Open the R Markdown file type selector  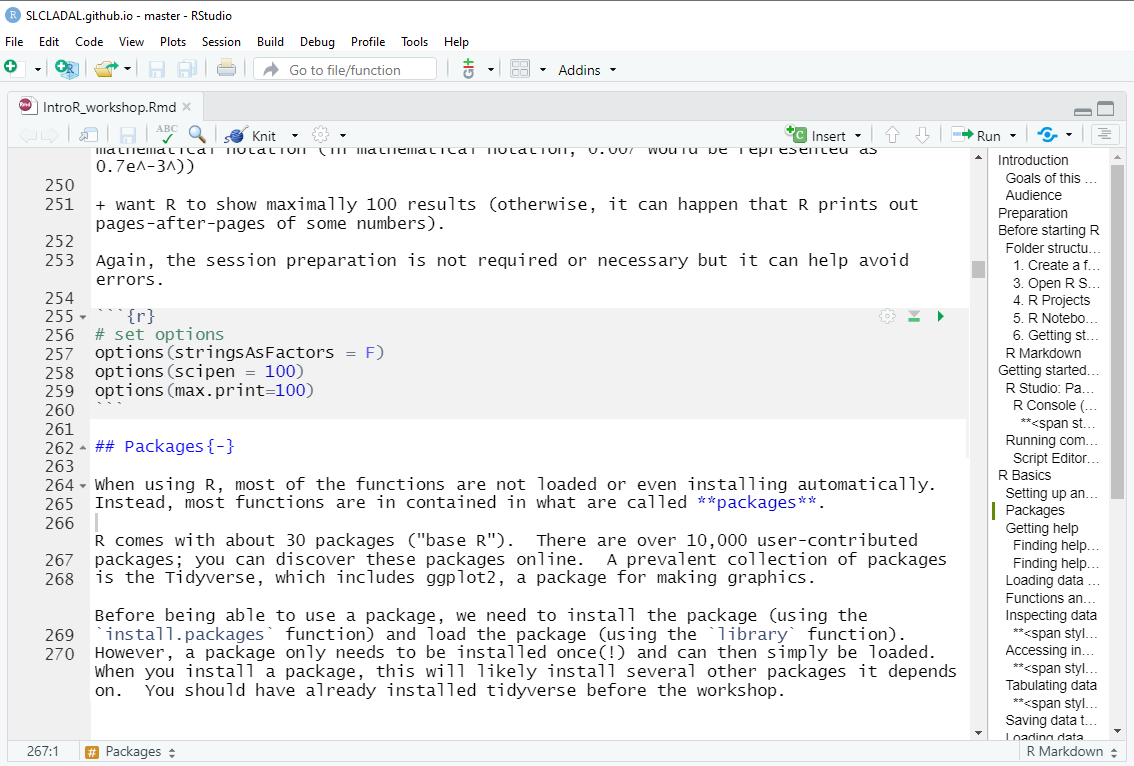pos(1072,752)
